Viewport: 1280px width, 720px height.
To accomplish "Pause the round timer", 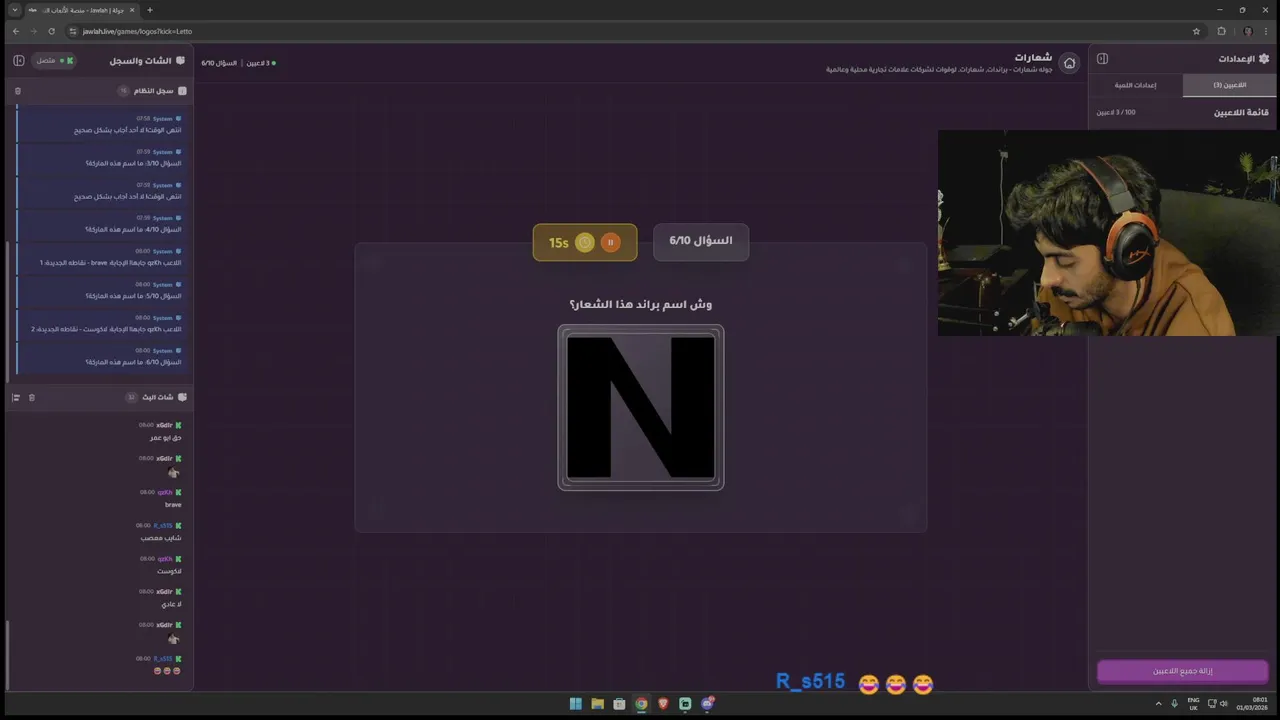I will (x=610, y=242).
